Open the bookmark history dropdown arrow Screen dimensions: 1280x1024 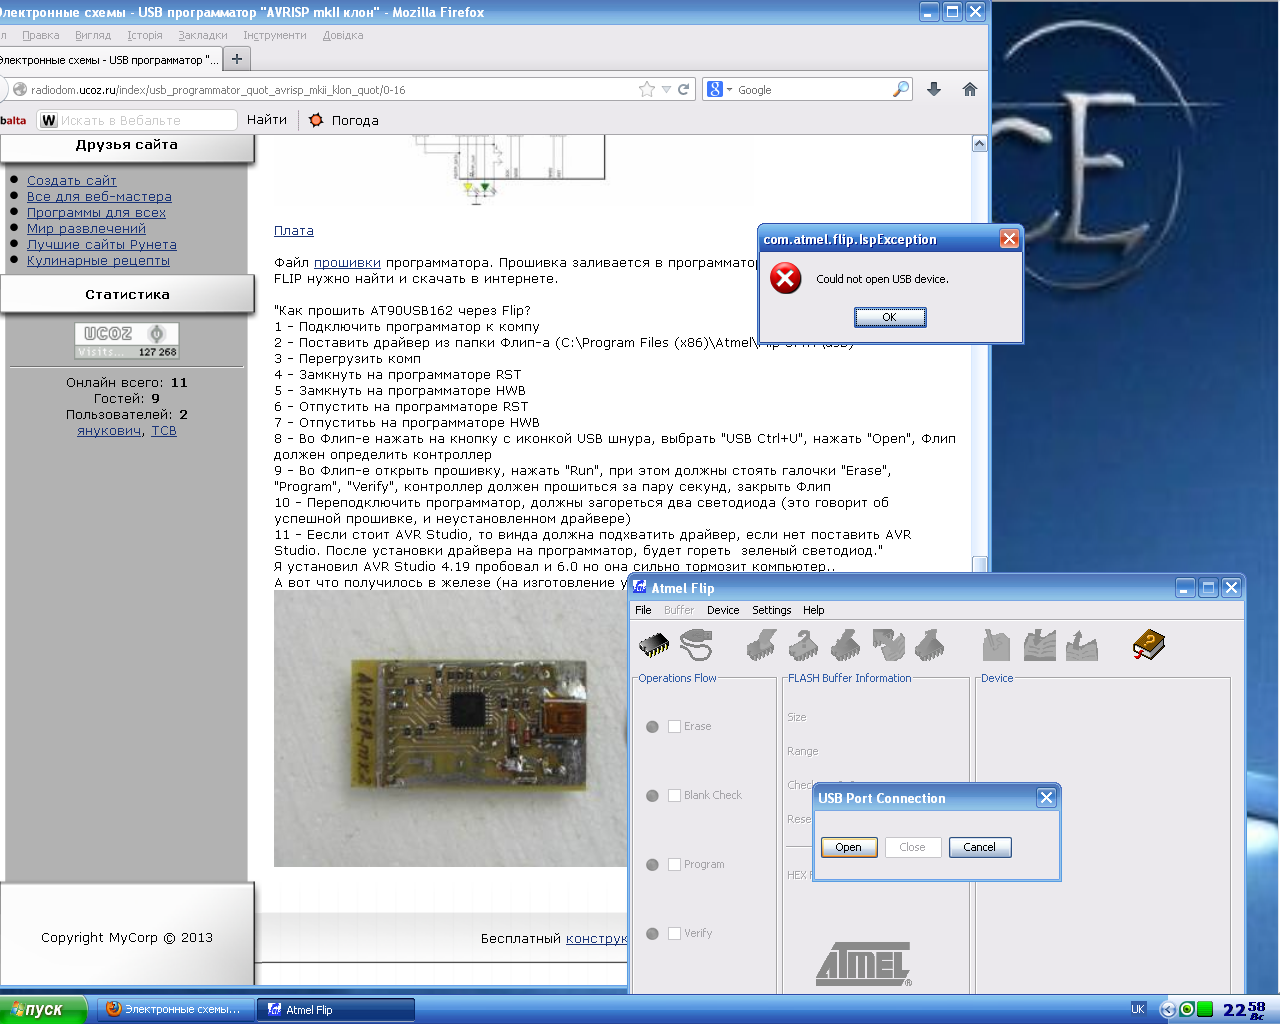[666, 89]
